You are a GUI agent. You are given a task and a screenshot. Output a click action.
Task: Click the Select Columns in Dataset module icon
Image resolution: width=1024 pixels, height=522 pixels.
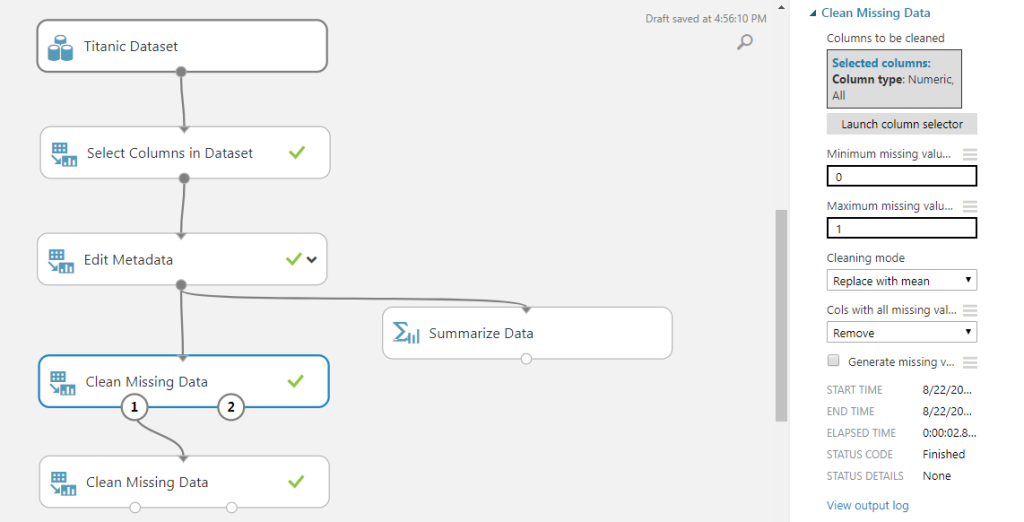click(x=63, y=154)
